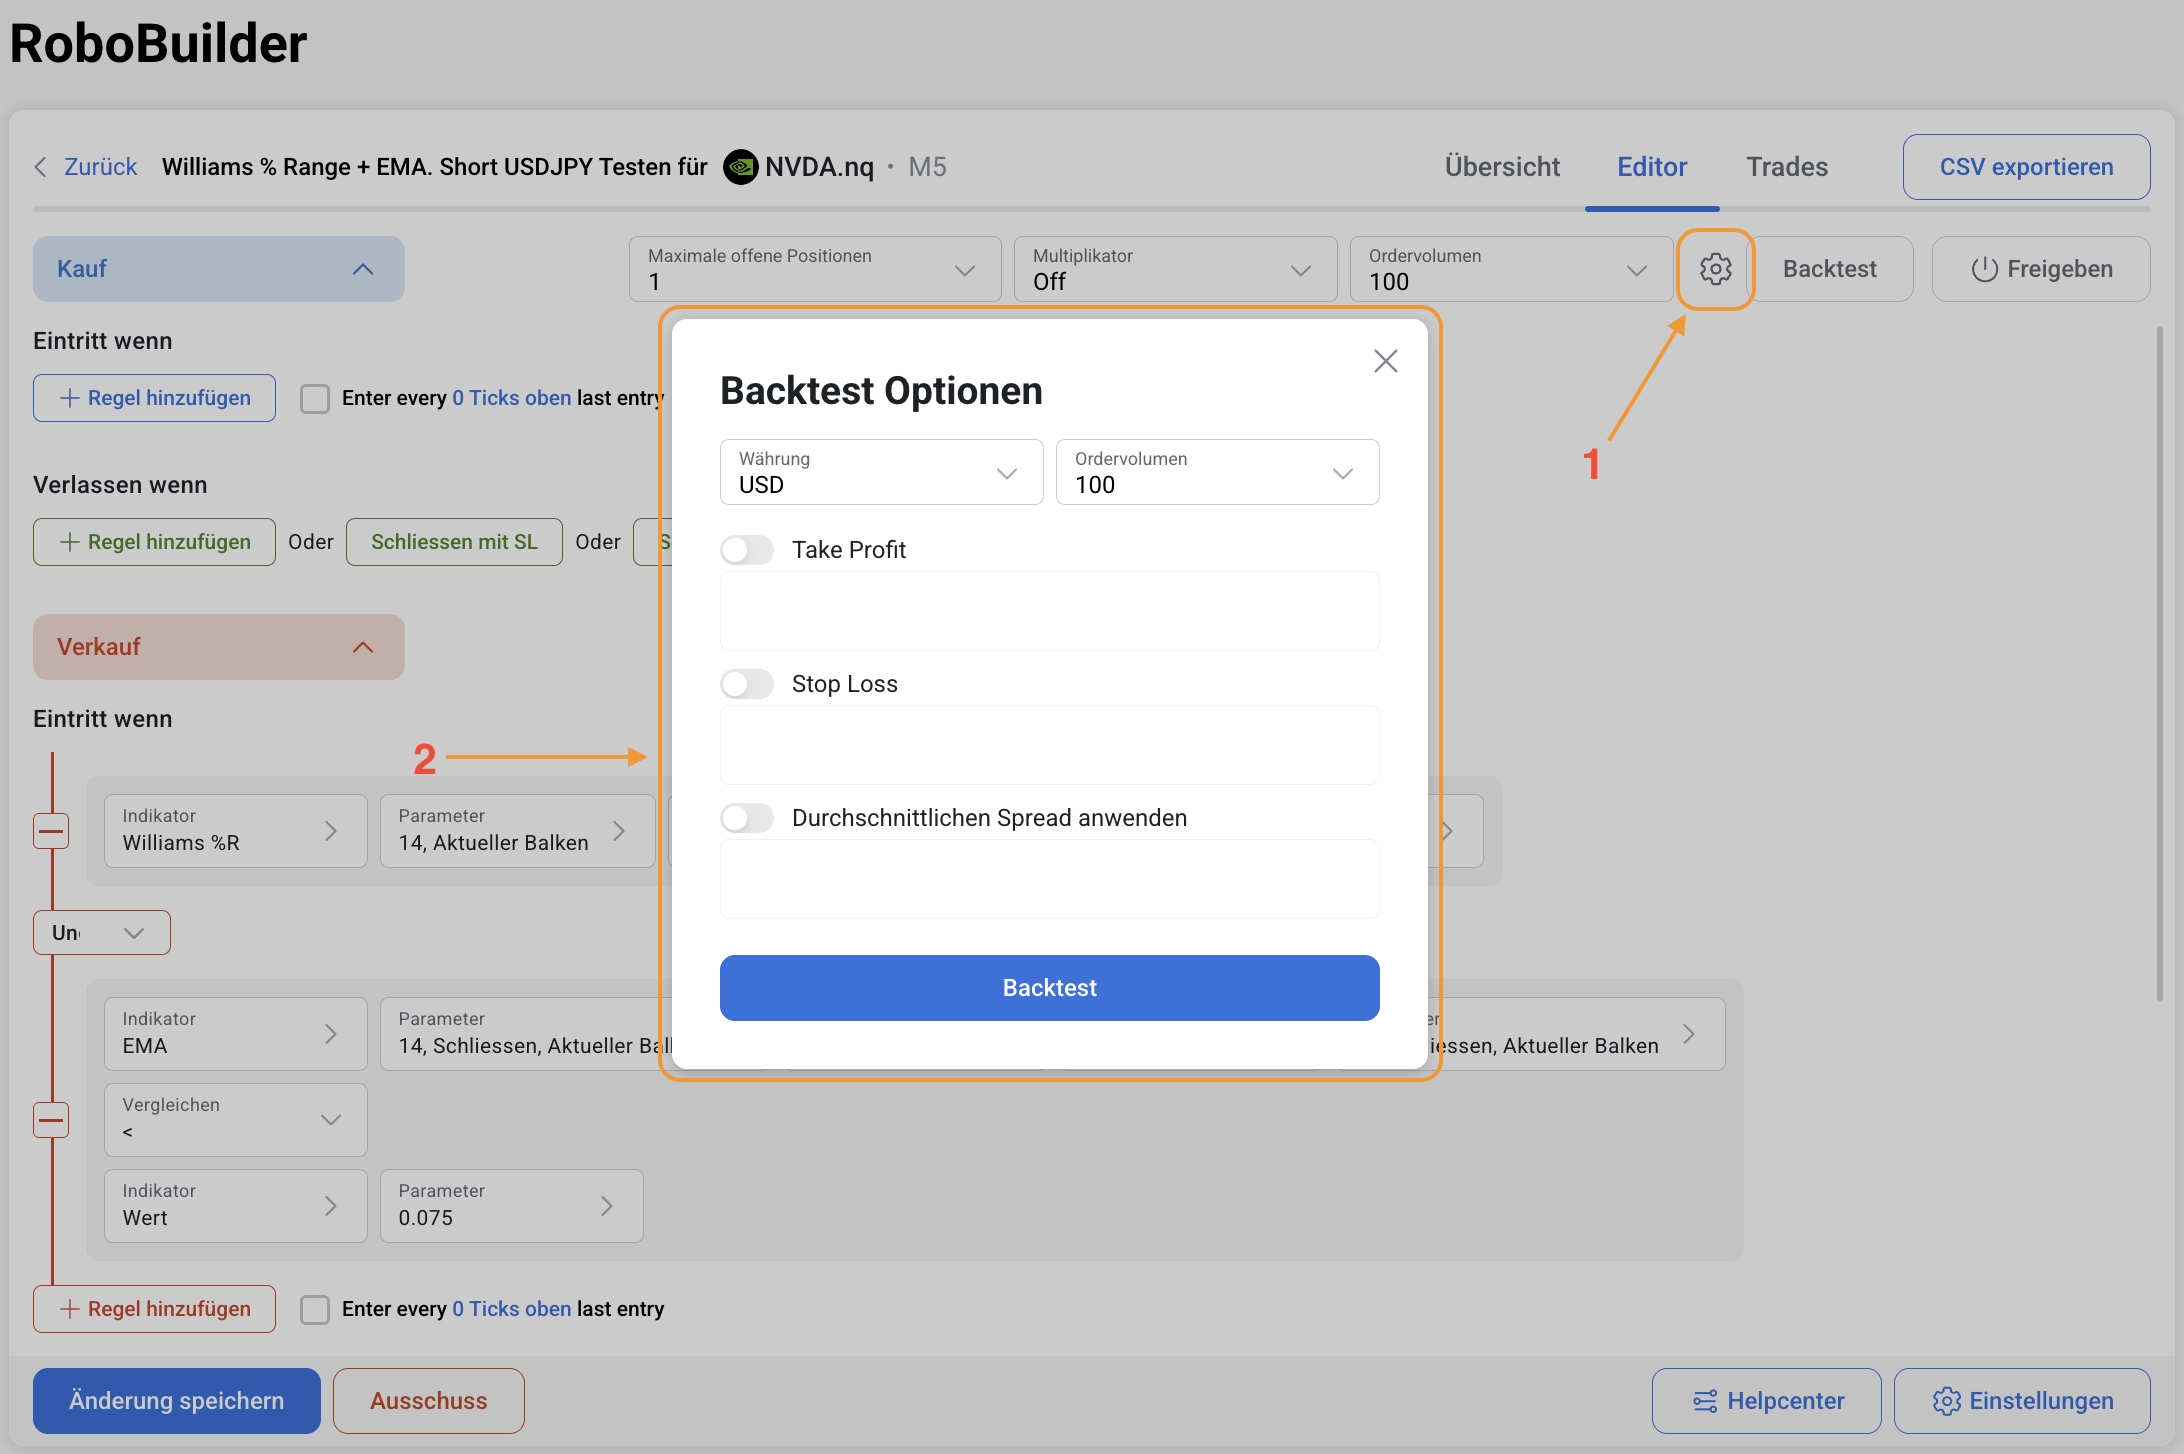Viewport: 2184px width, 1454px height.
Task: Switch to the Übersicht tab
Action: [x=1501, y=167]
